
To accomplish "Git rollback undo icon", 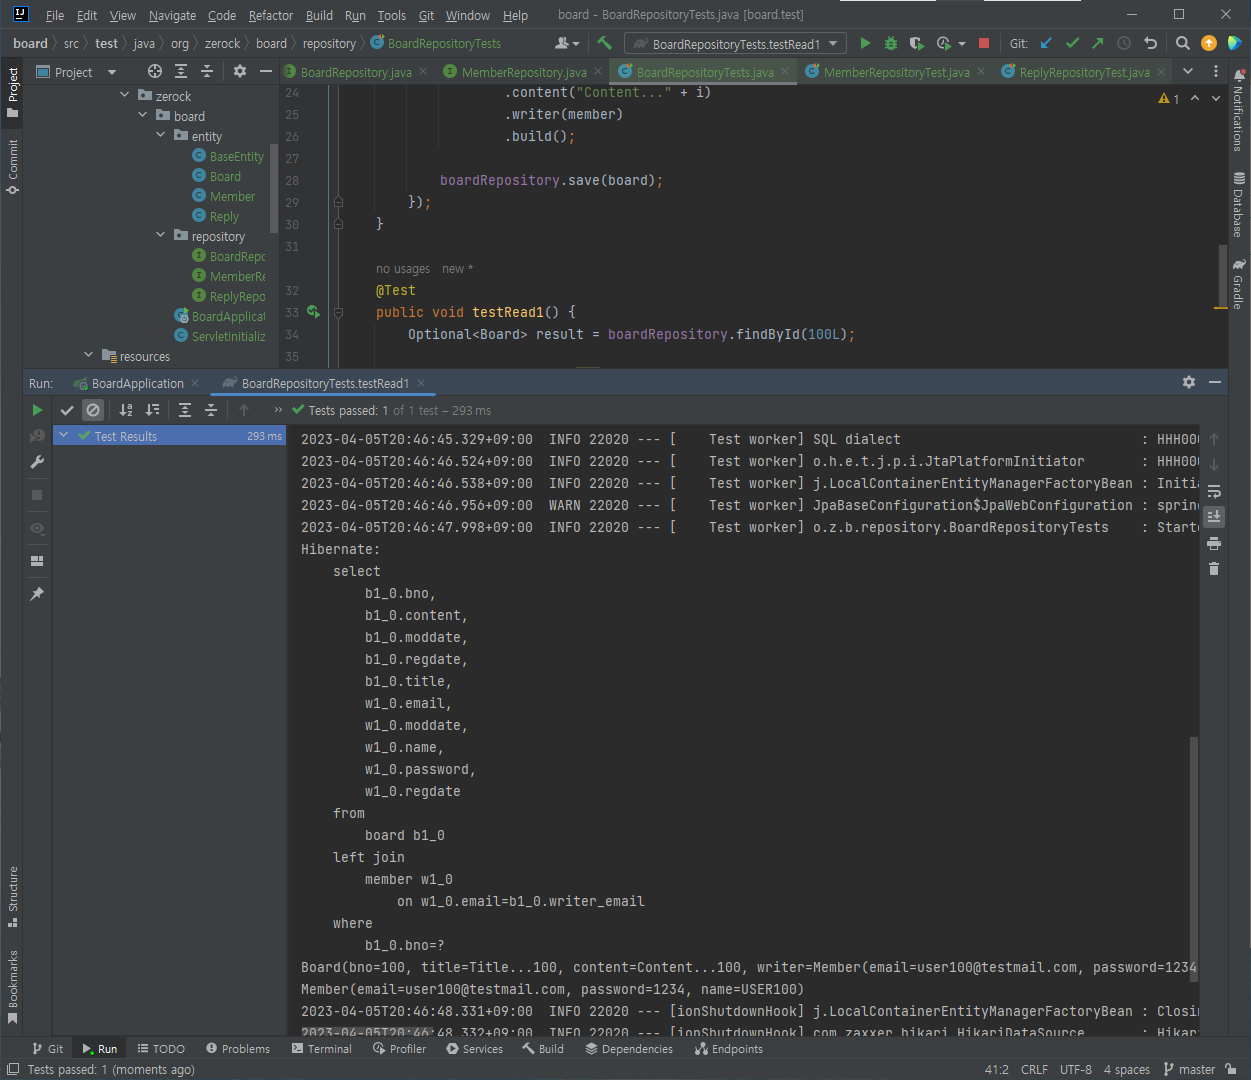I will pyautogui.click(x=1150, y=43).
